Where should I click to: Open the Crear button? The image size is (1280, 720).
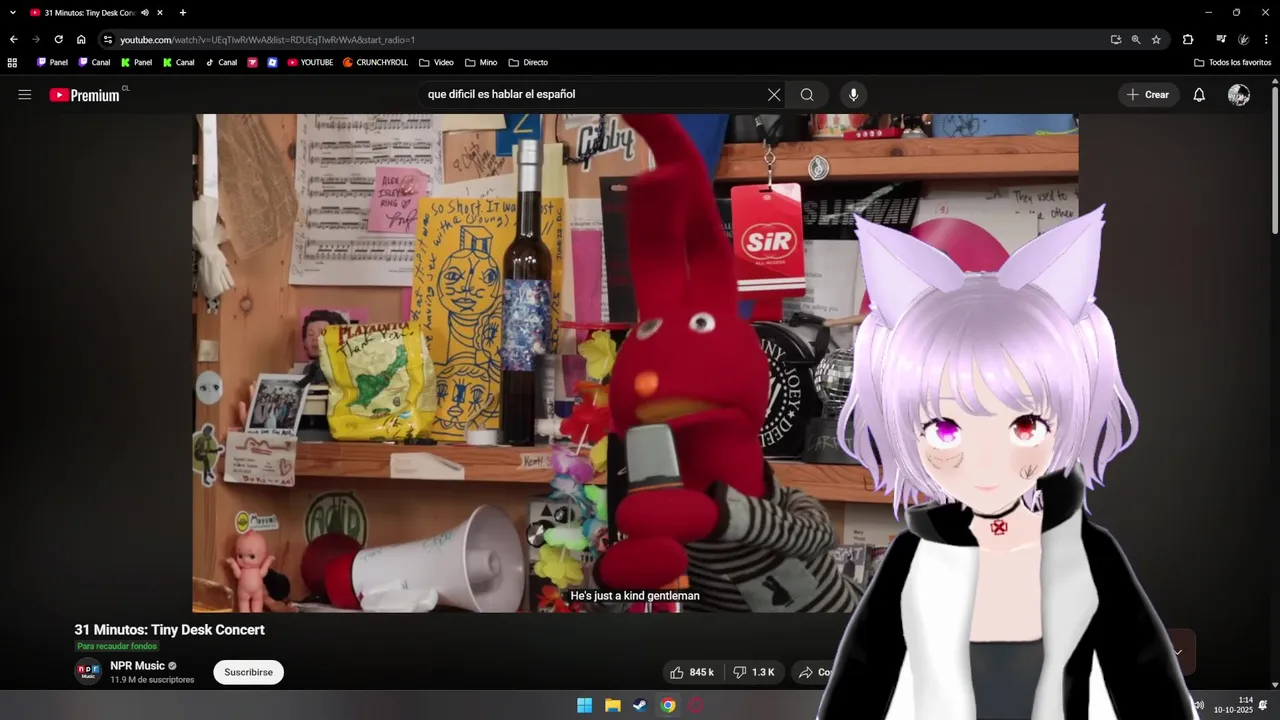click(x=1148, y=95)
